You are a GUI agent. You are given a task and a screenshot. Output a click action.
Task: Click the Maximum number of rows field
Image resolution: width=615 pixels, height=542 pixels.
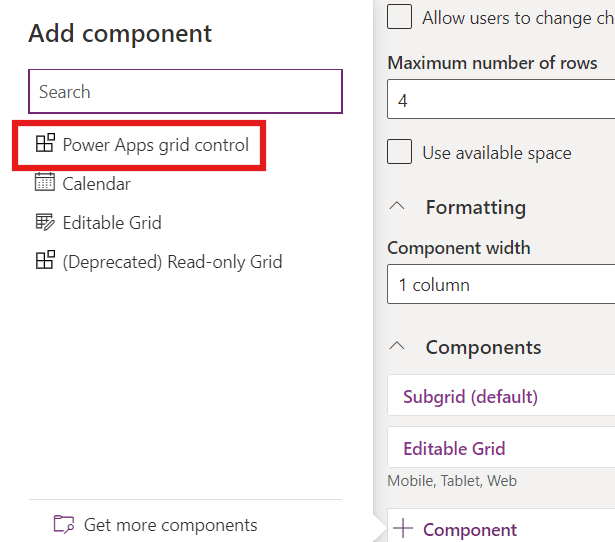[500, 101]
